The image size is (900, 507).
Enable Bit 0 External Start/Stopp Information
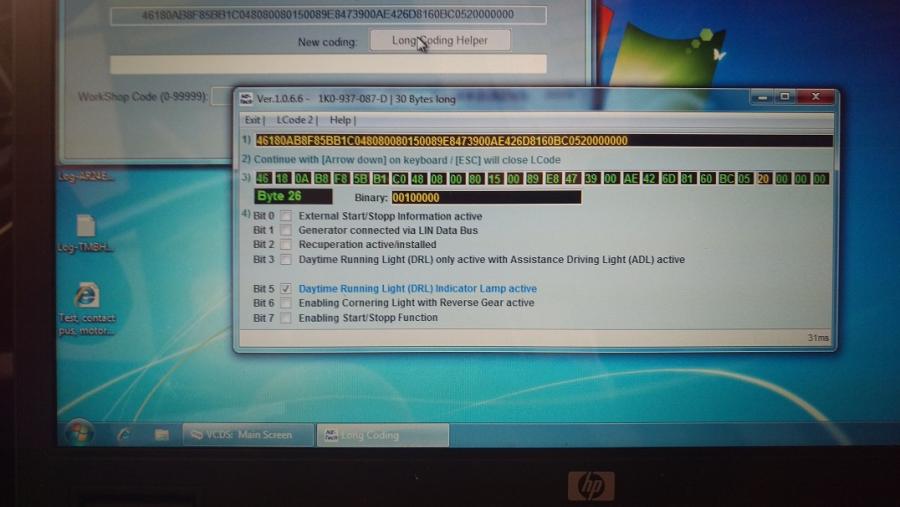(x=286, y=217)
